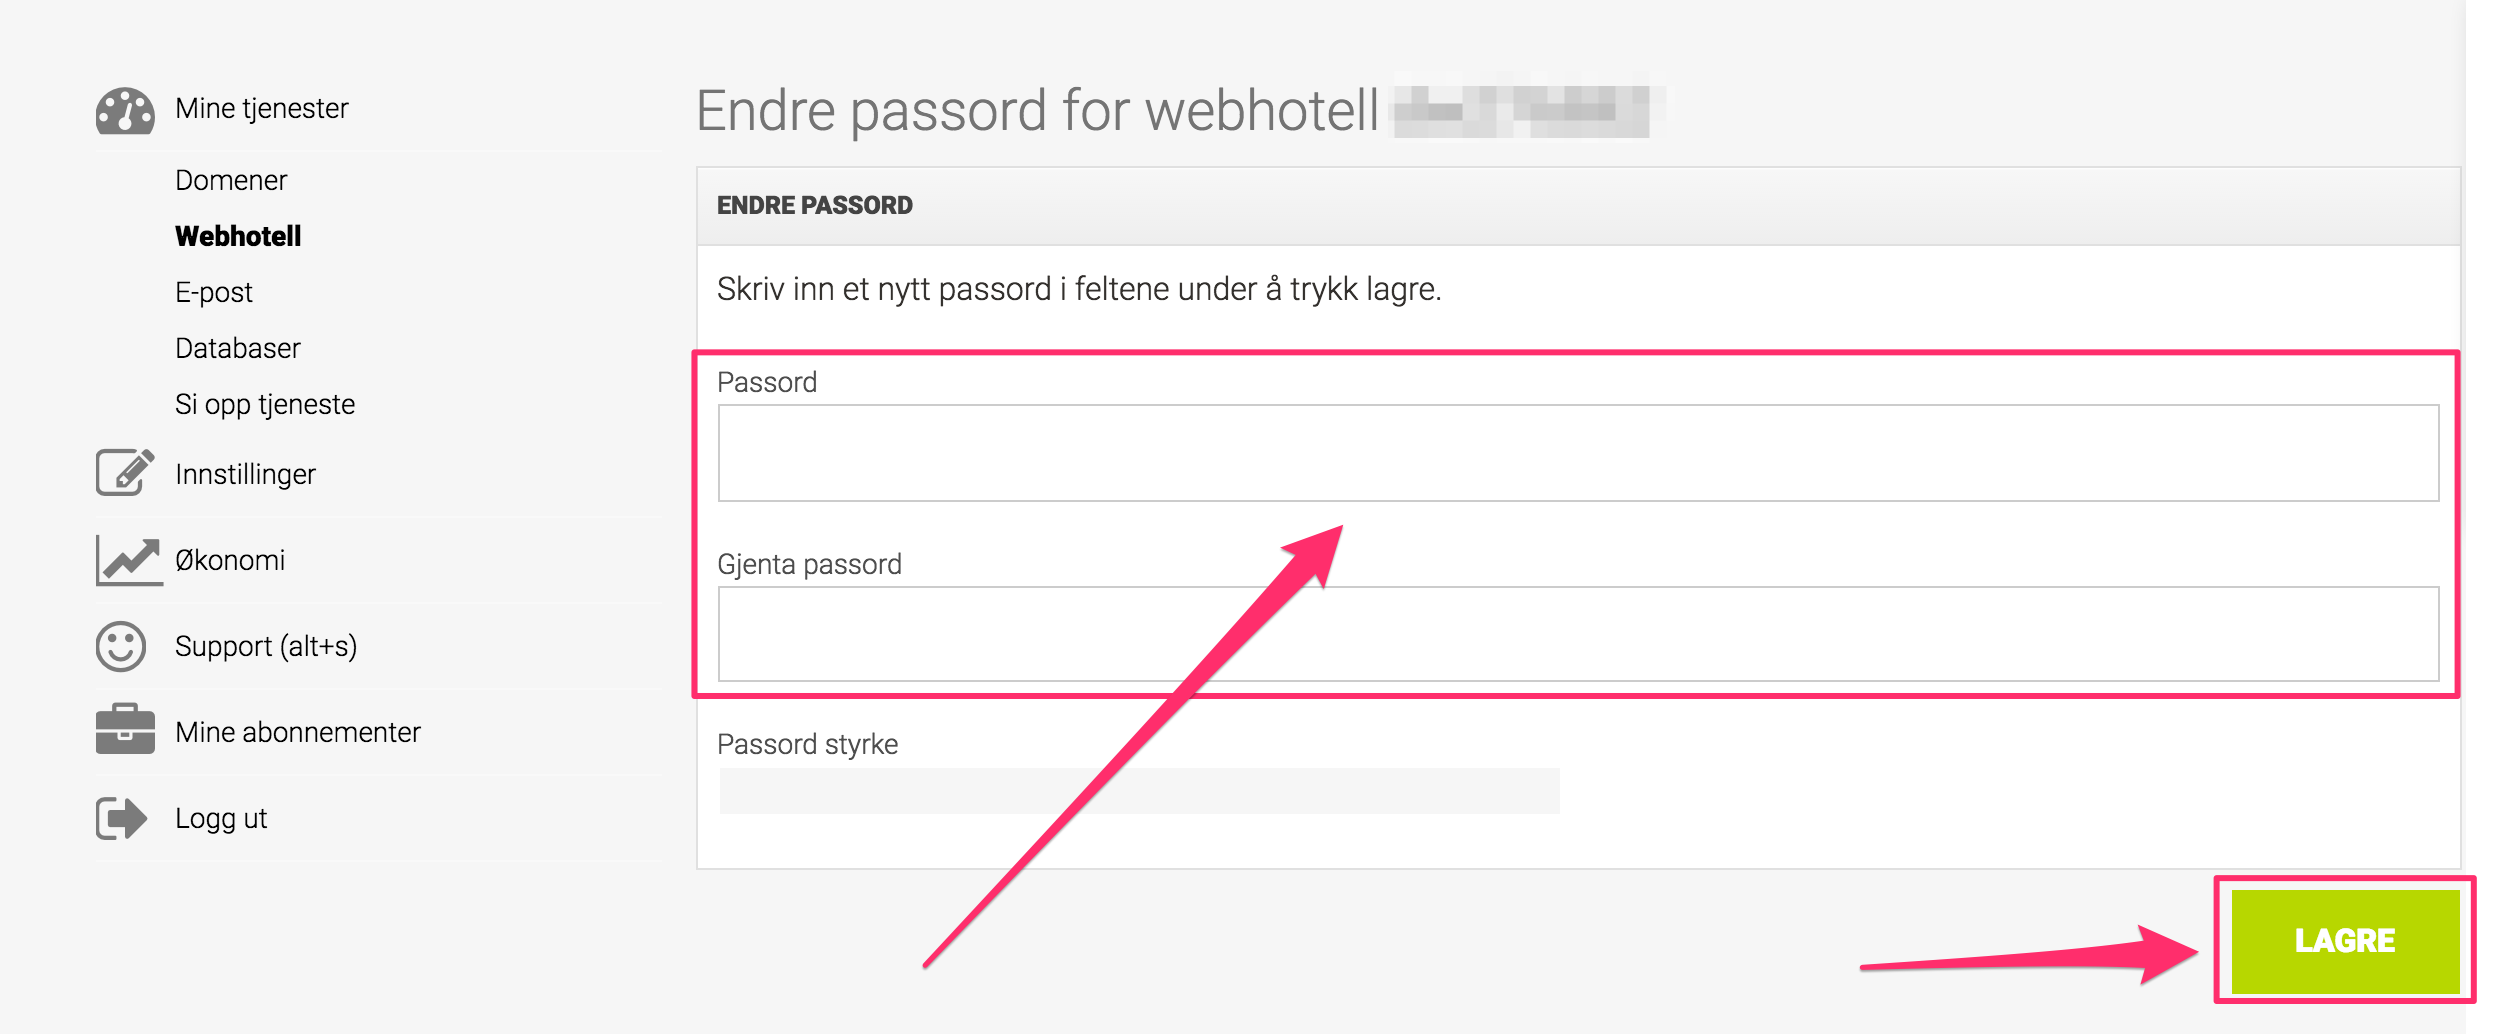The image size is (2518, 1034).
Task: Click the Mine abonnementer briefcase icon
Action: pos(125,728)
